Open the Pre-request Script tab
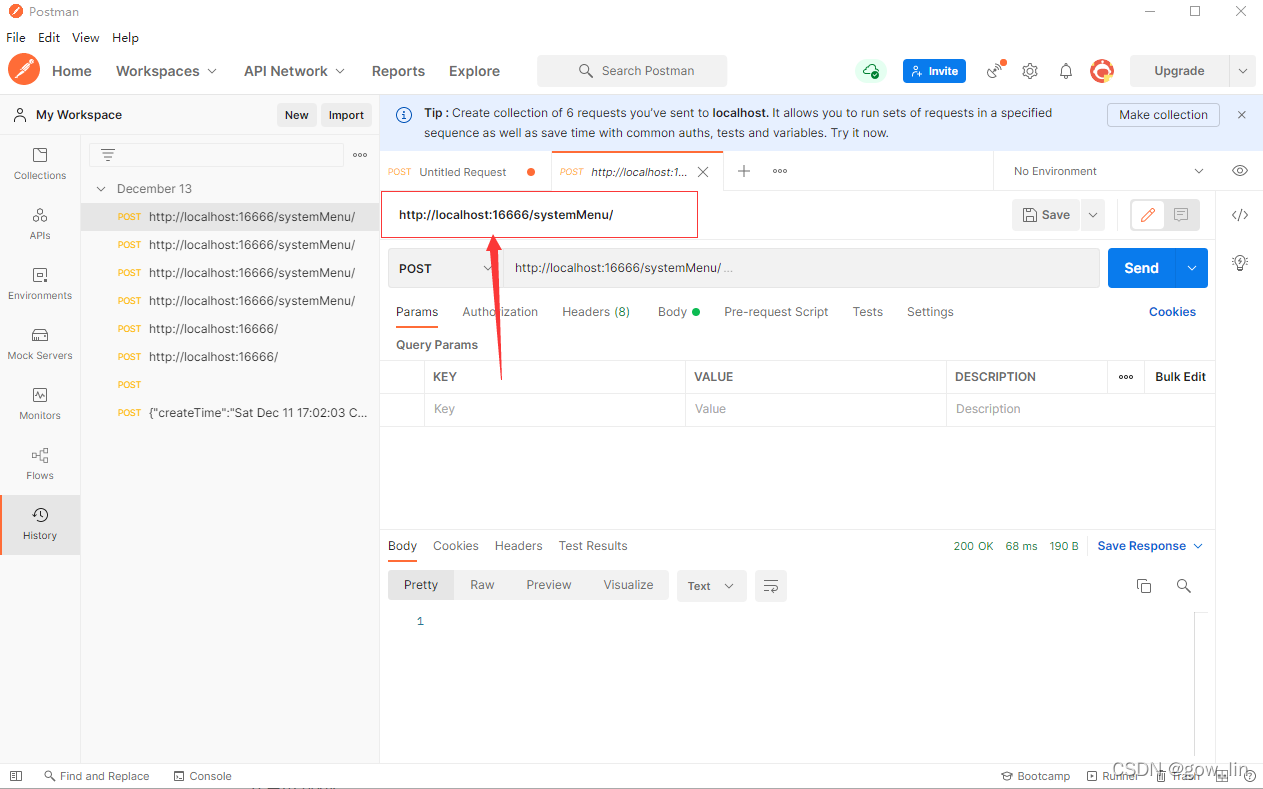This screenshot has height=789, width=1263. [776, 312]
